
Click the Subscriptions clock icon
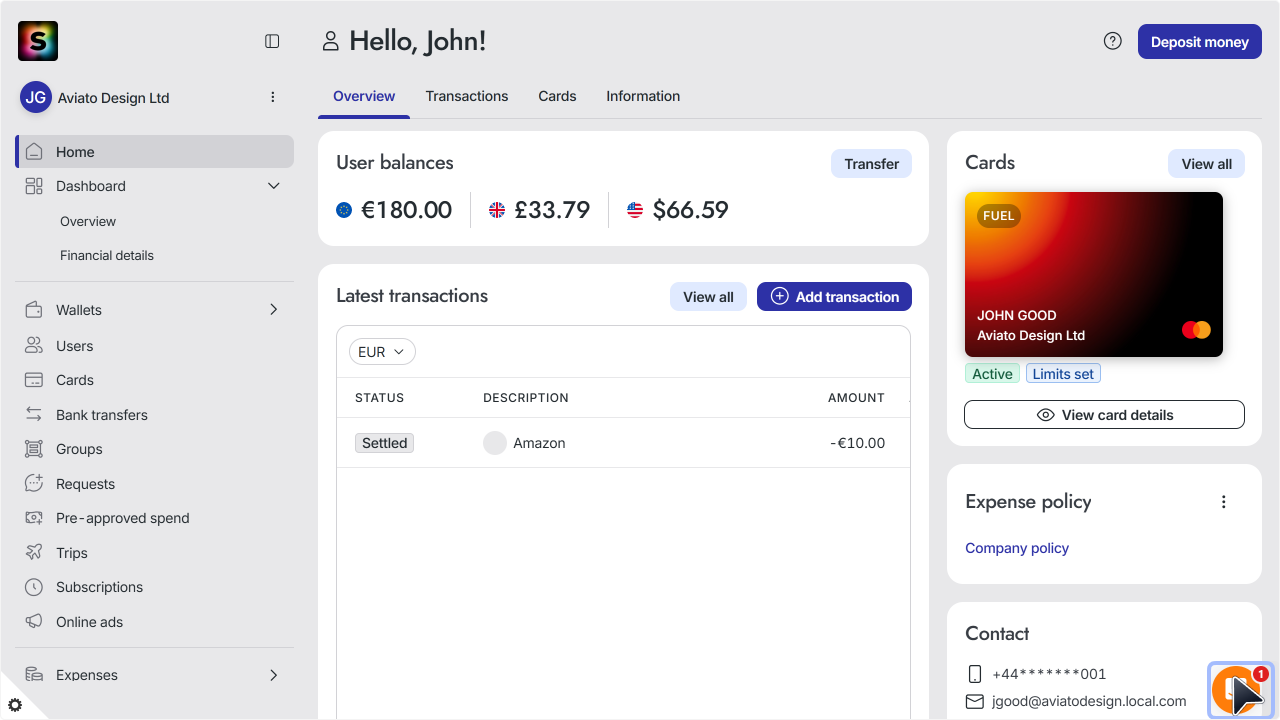(x=34, y=587)
